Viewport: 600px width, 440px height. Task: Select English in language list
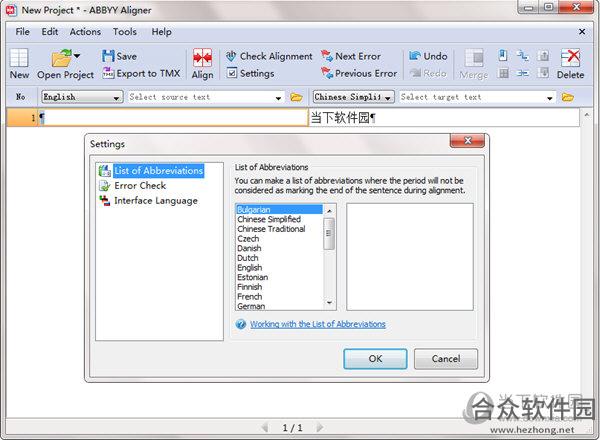(x=279, y=267)
